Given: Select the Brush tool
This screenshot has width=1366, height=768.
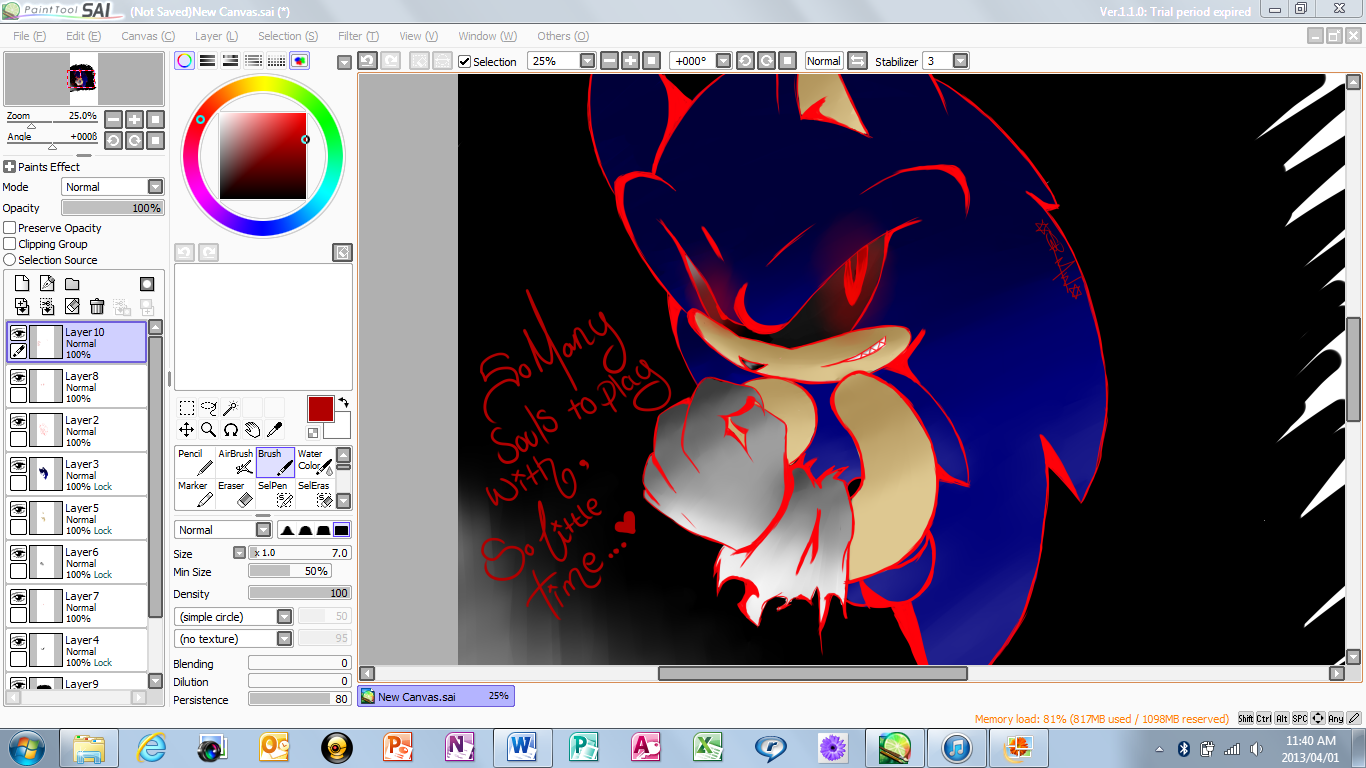Looking at the screenshot, I should click(275, 461).
